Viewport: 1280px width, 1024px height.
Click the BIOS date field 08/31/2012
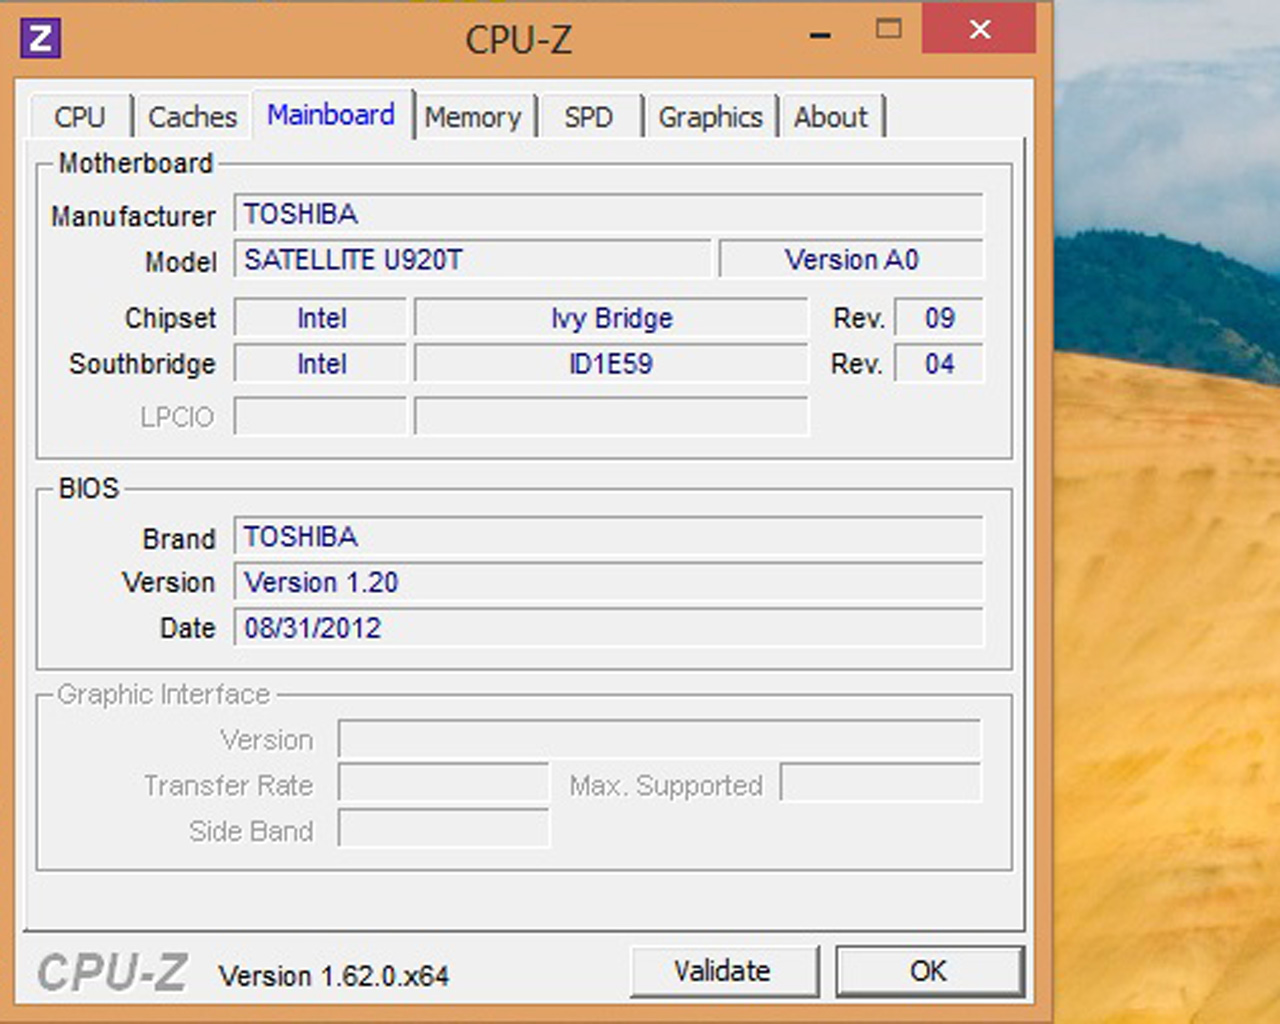click(608, 628)
